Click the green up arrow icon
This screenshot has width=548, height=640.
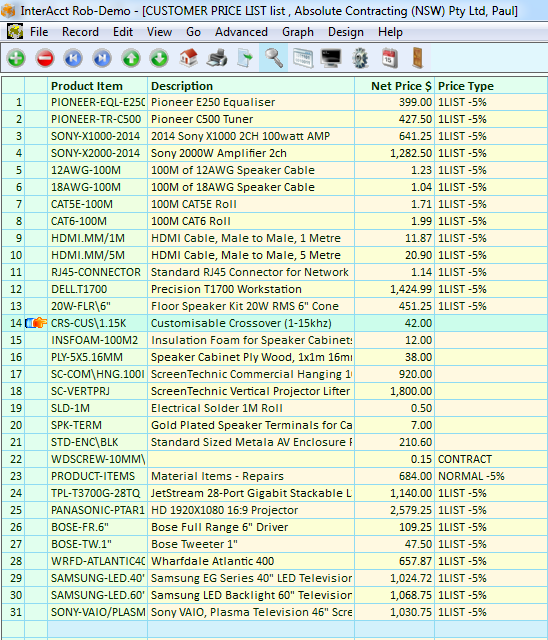[131, 58]
